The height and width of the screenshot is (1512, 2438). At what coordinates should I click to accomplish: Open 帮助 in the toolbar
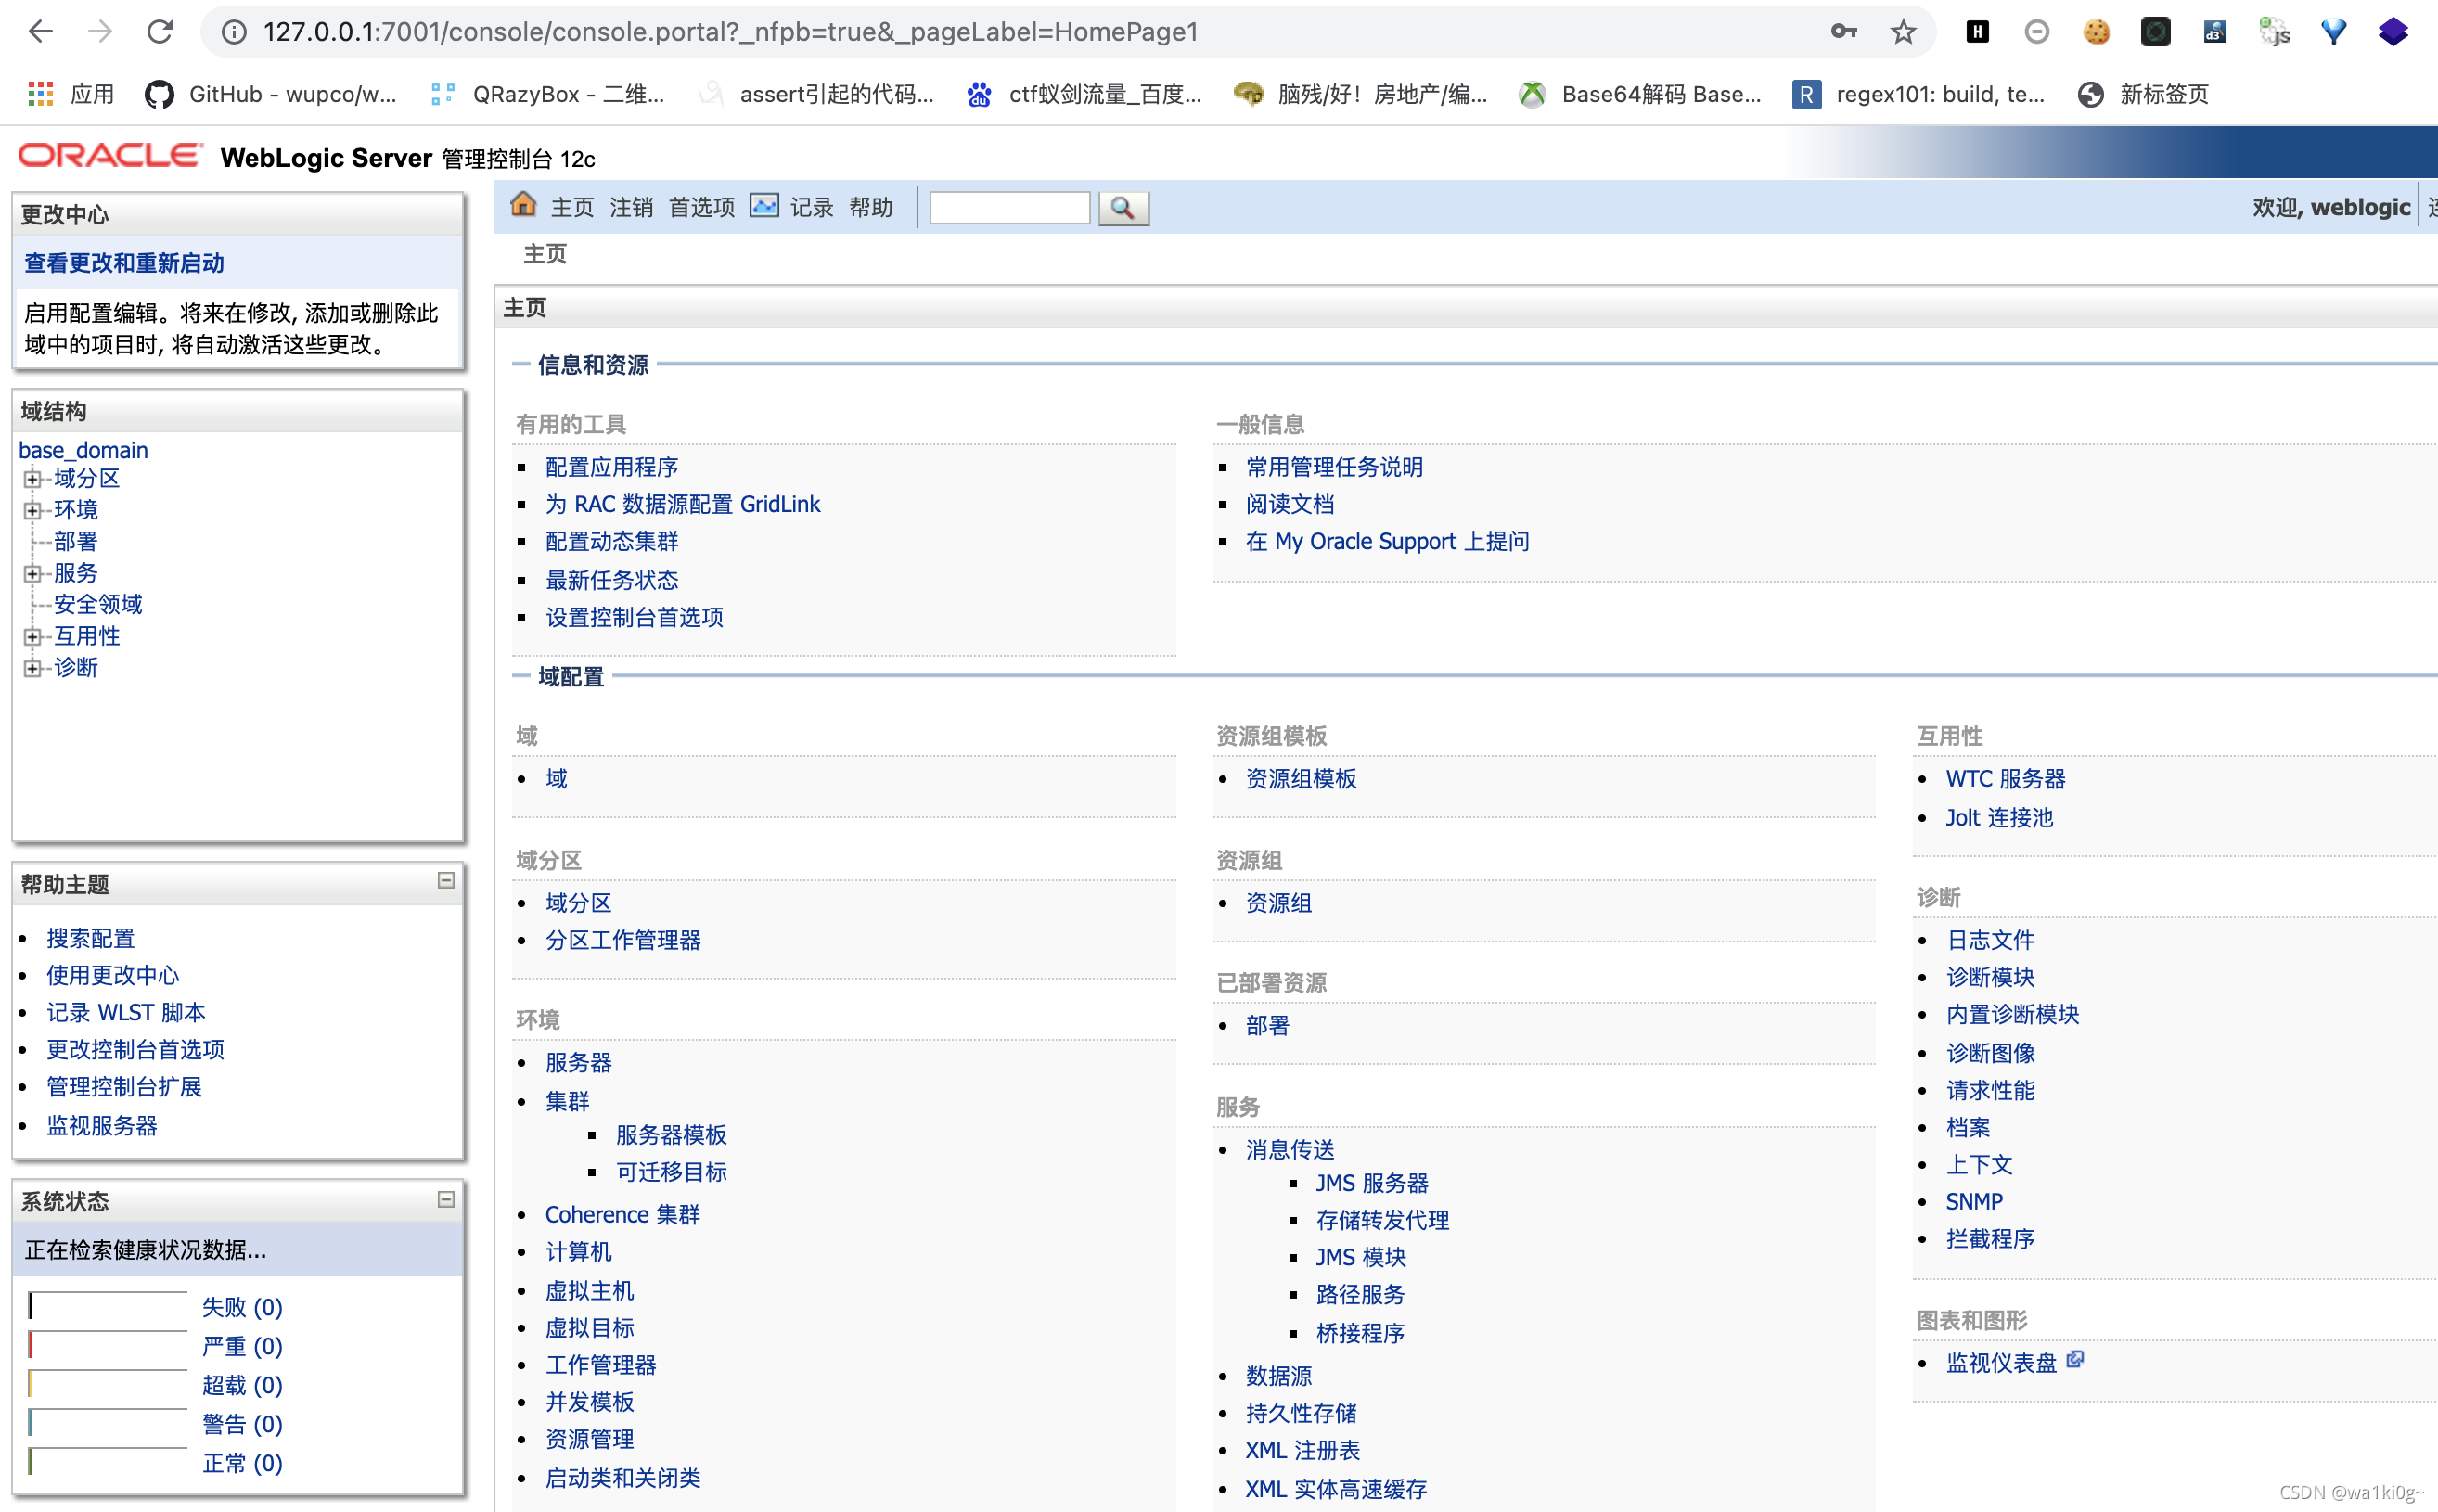click(870, 207)
